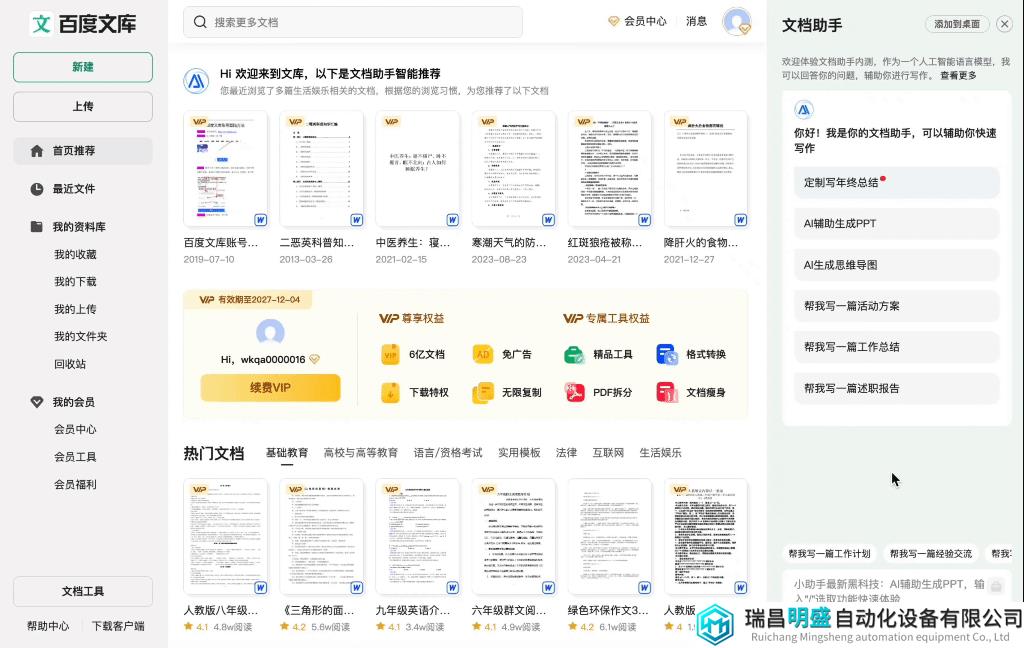Click the 6亿文档 VIP icon
1024x648 pixels.
(x=391, y=355)
